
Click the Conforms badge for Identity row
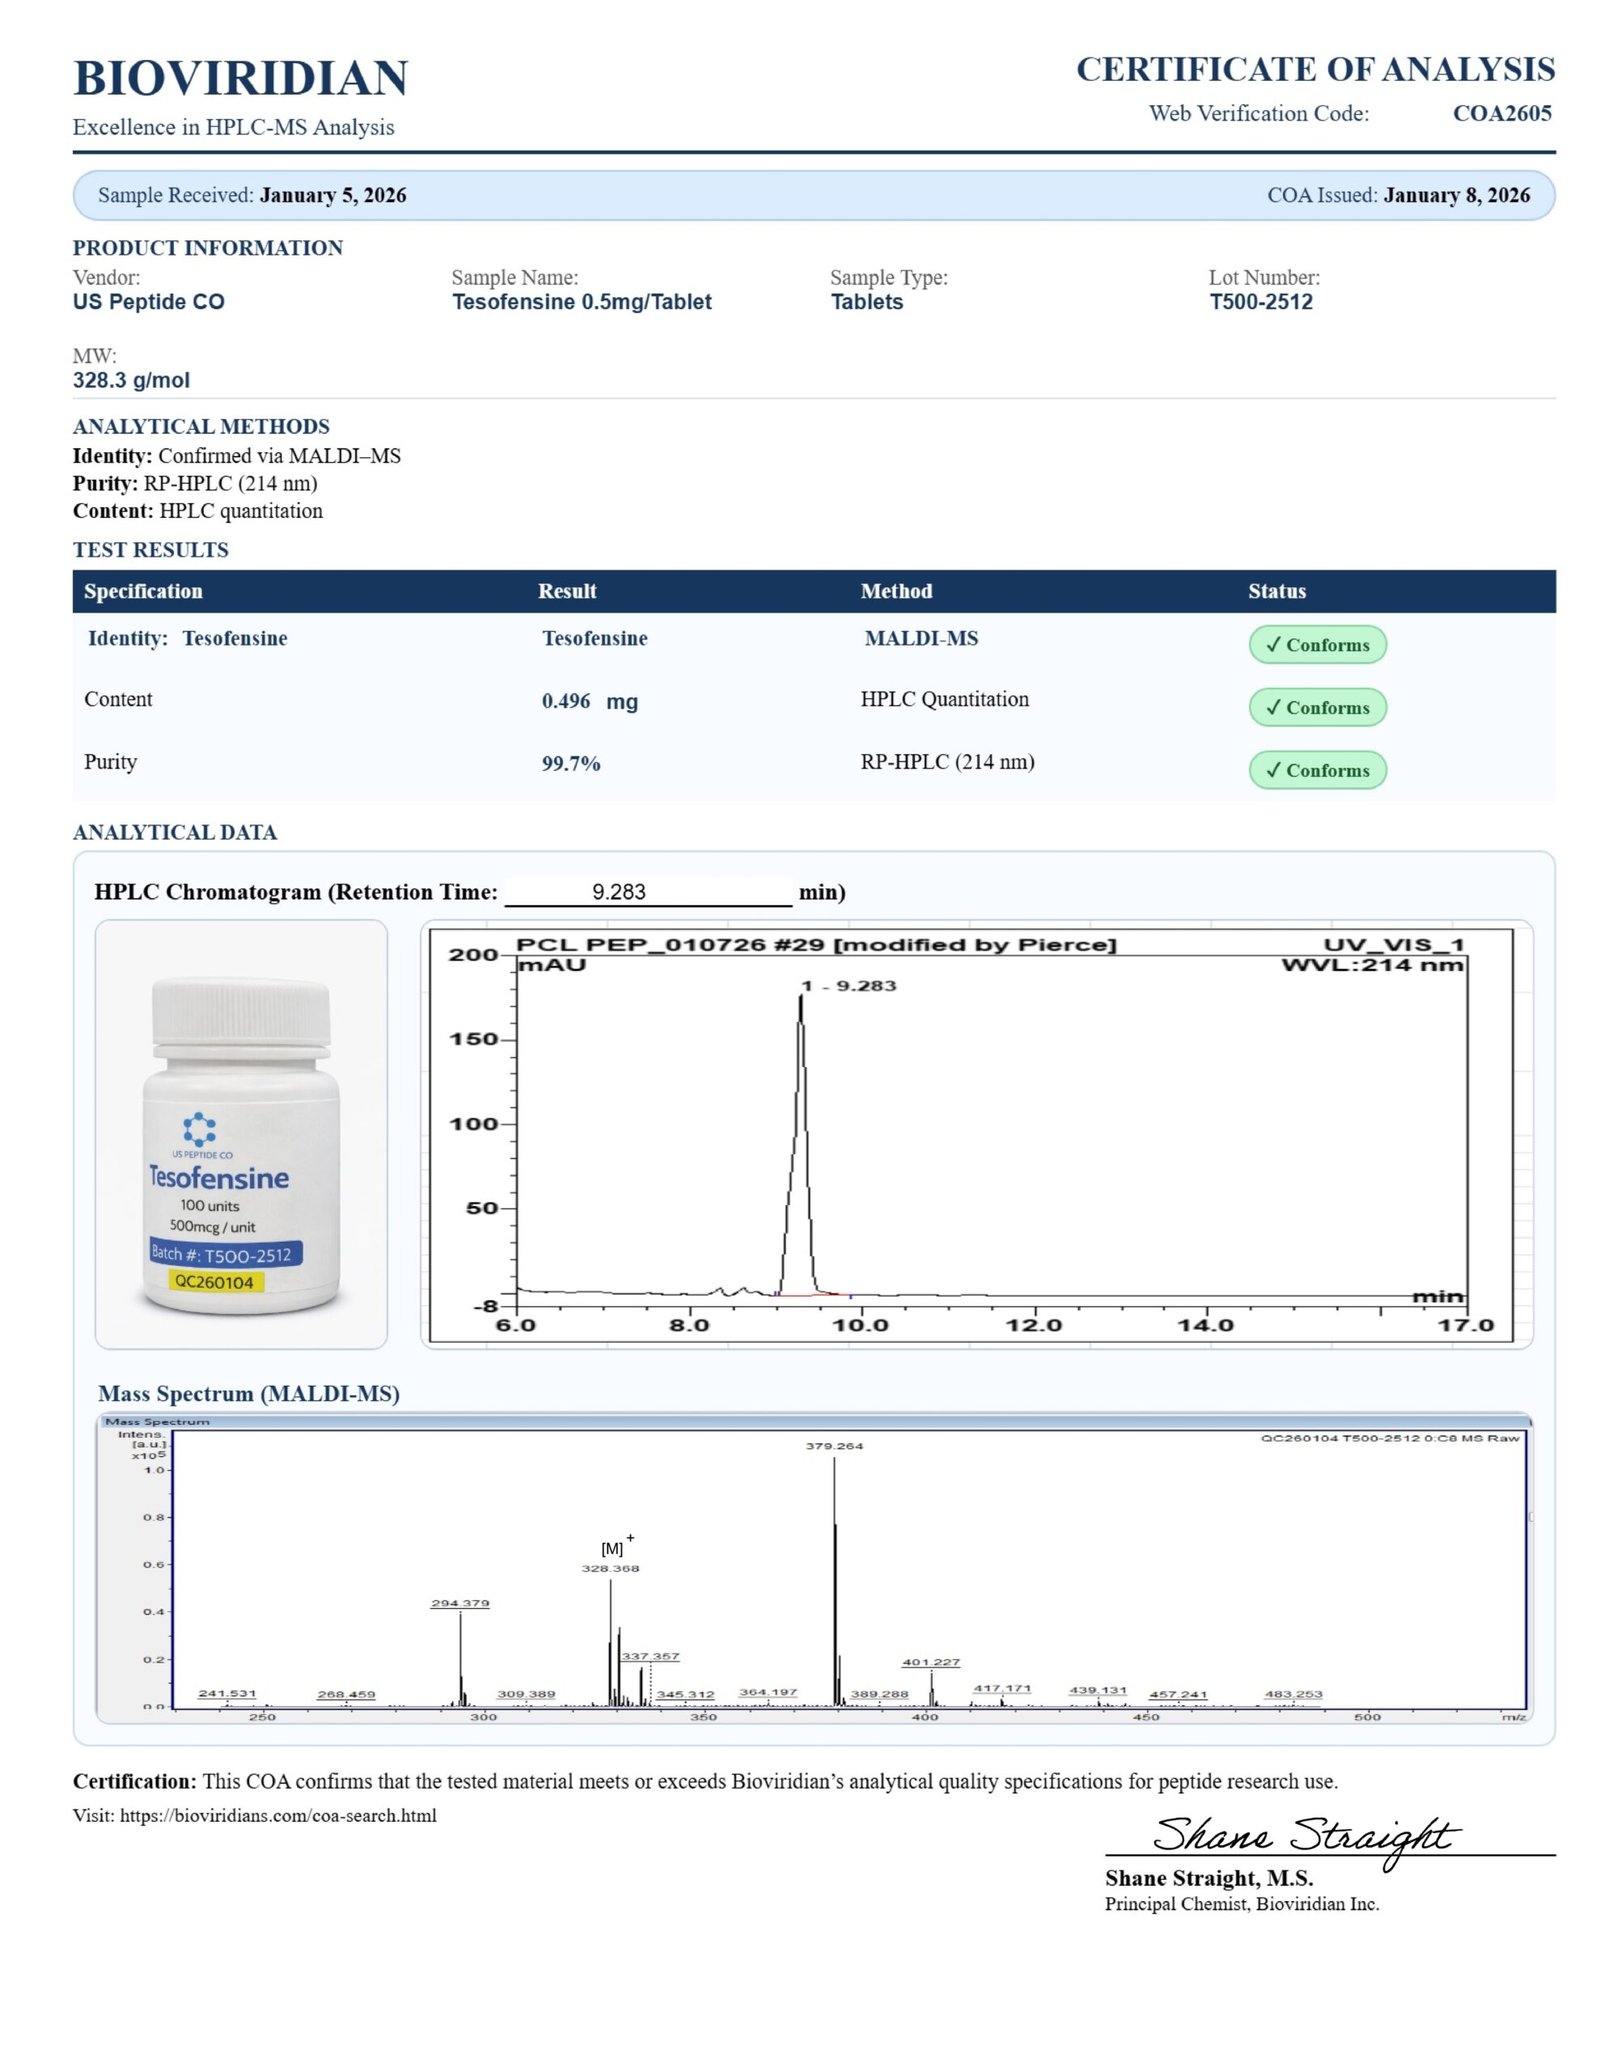point(1316,645)
